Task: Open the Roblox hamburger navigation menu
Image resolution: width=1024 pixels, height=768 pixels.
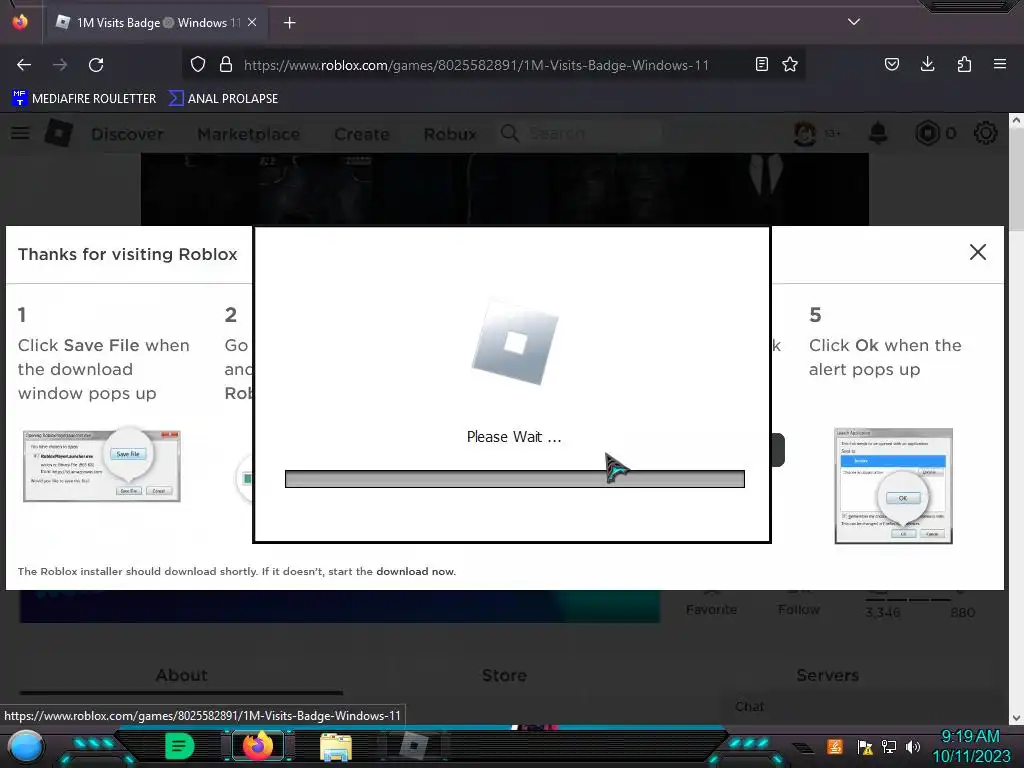Action: [x=20, y=133]
